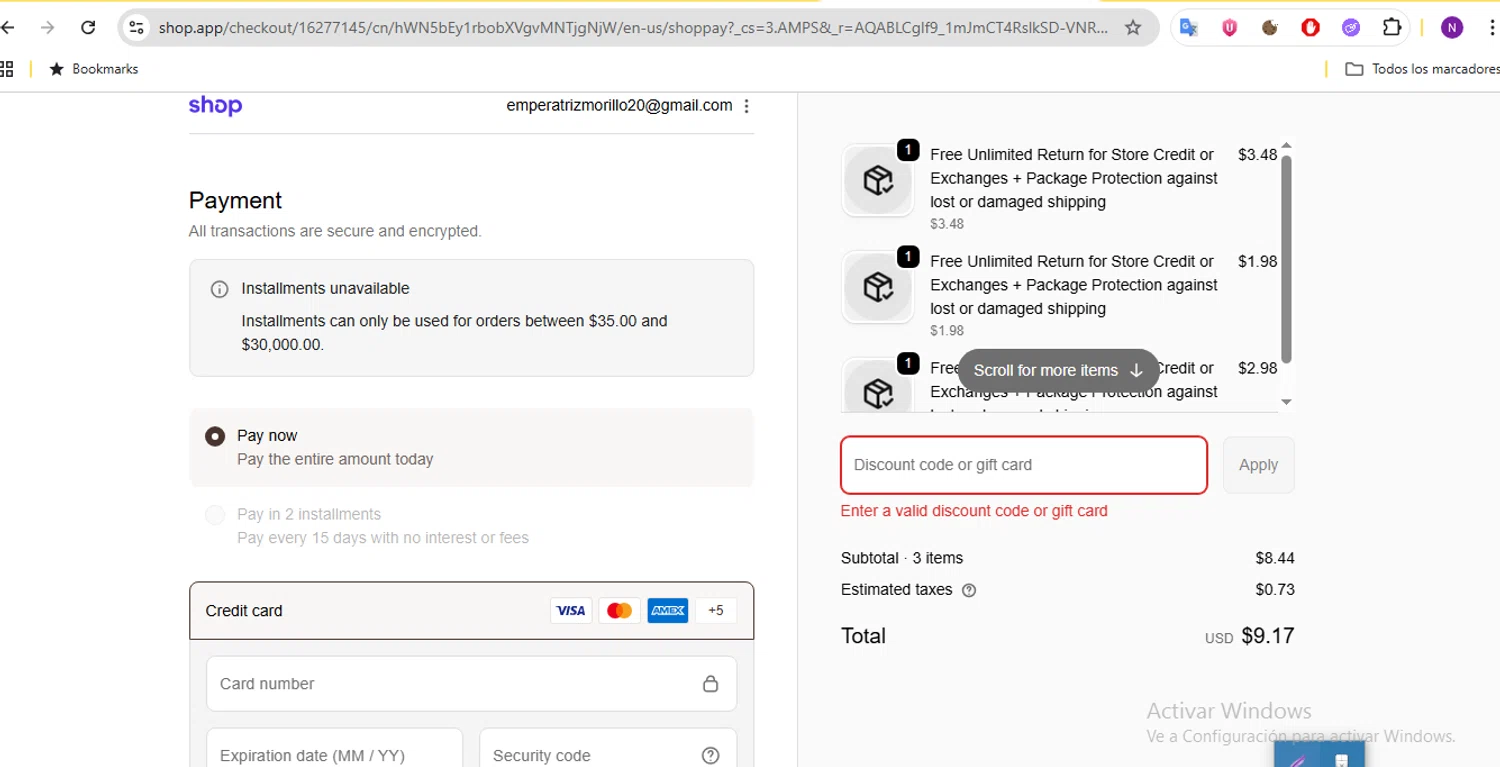
Task: Select the Pay now option
Action: point(471,447)
